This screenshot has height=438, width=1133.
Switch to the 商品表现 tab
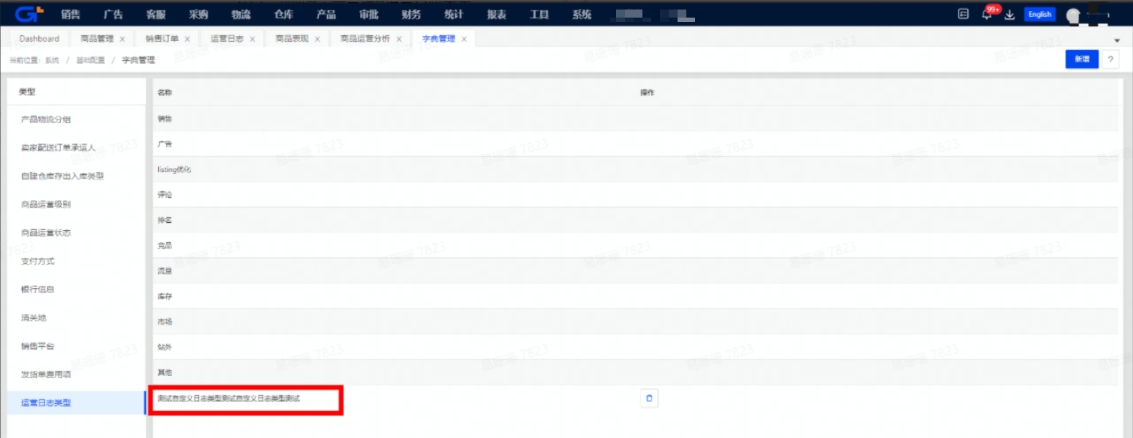coord(292,39)
